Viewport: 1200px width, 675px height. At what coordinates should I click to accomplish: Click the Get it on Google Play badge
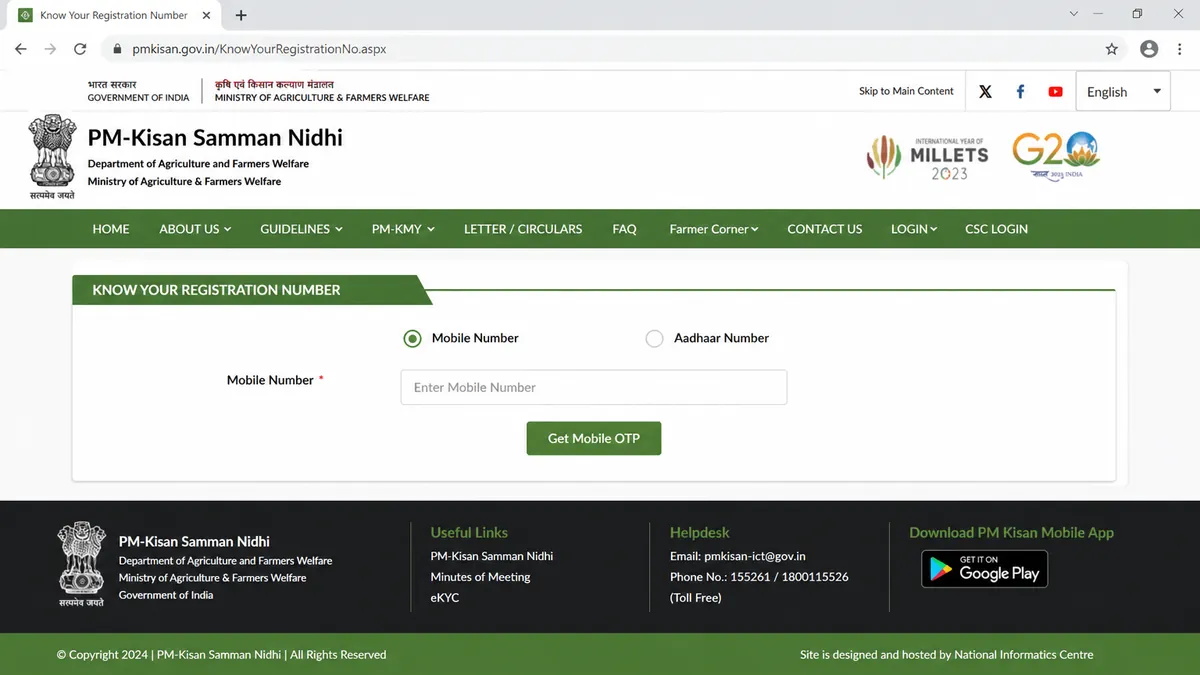[x=984, y=569]
